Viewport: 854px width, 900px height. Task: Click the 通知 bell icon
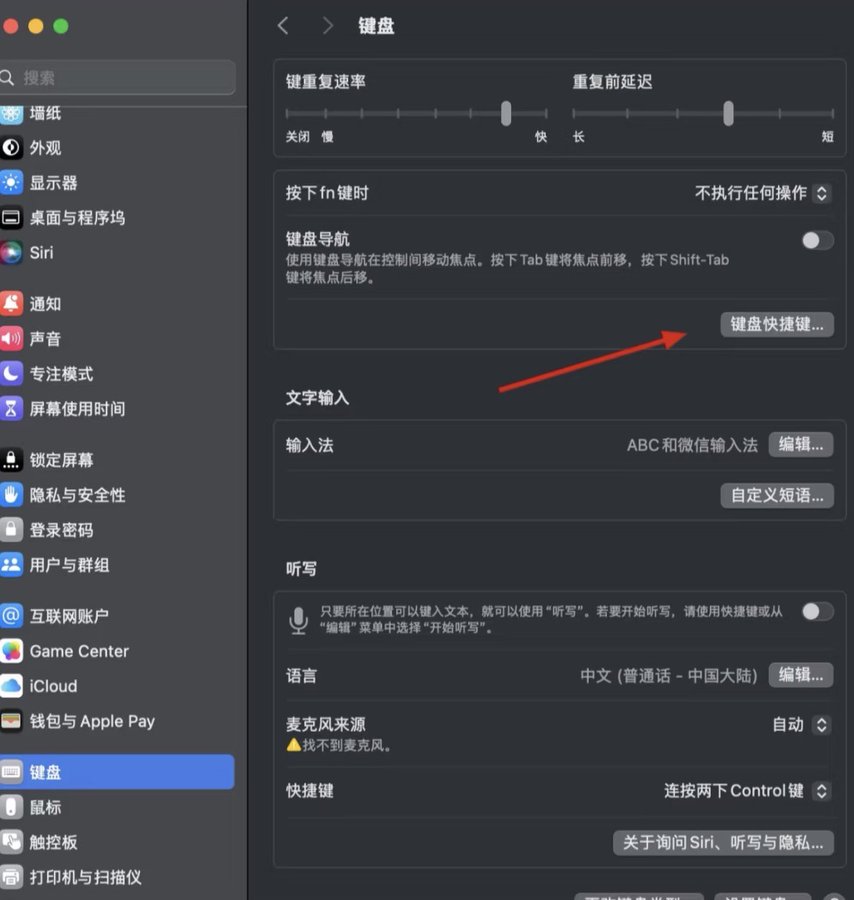click(11, 304)
